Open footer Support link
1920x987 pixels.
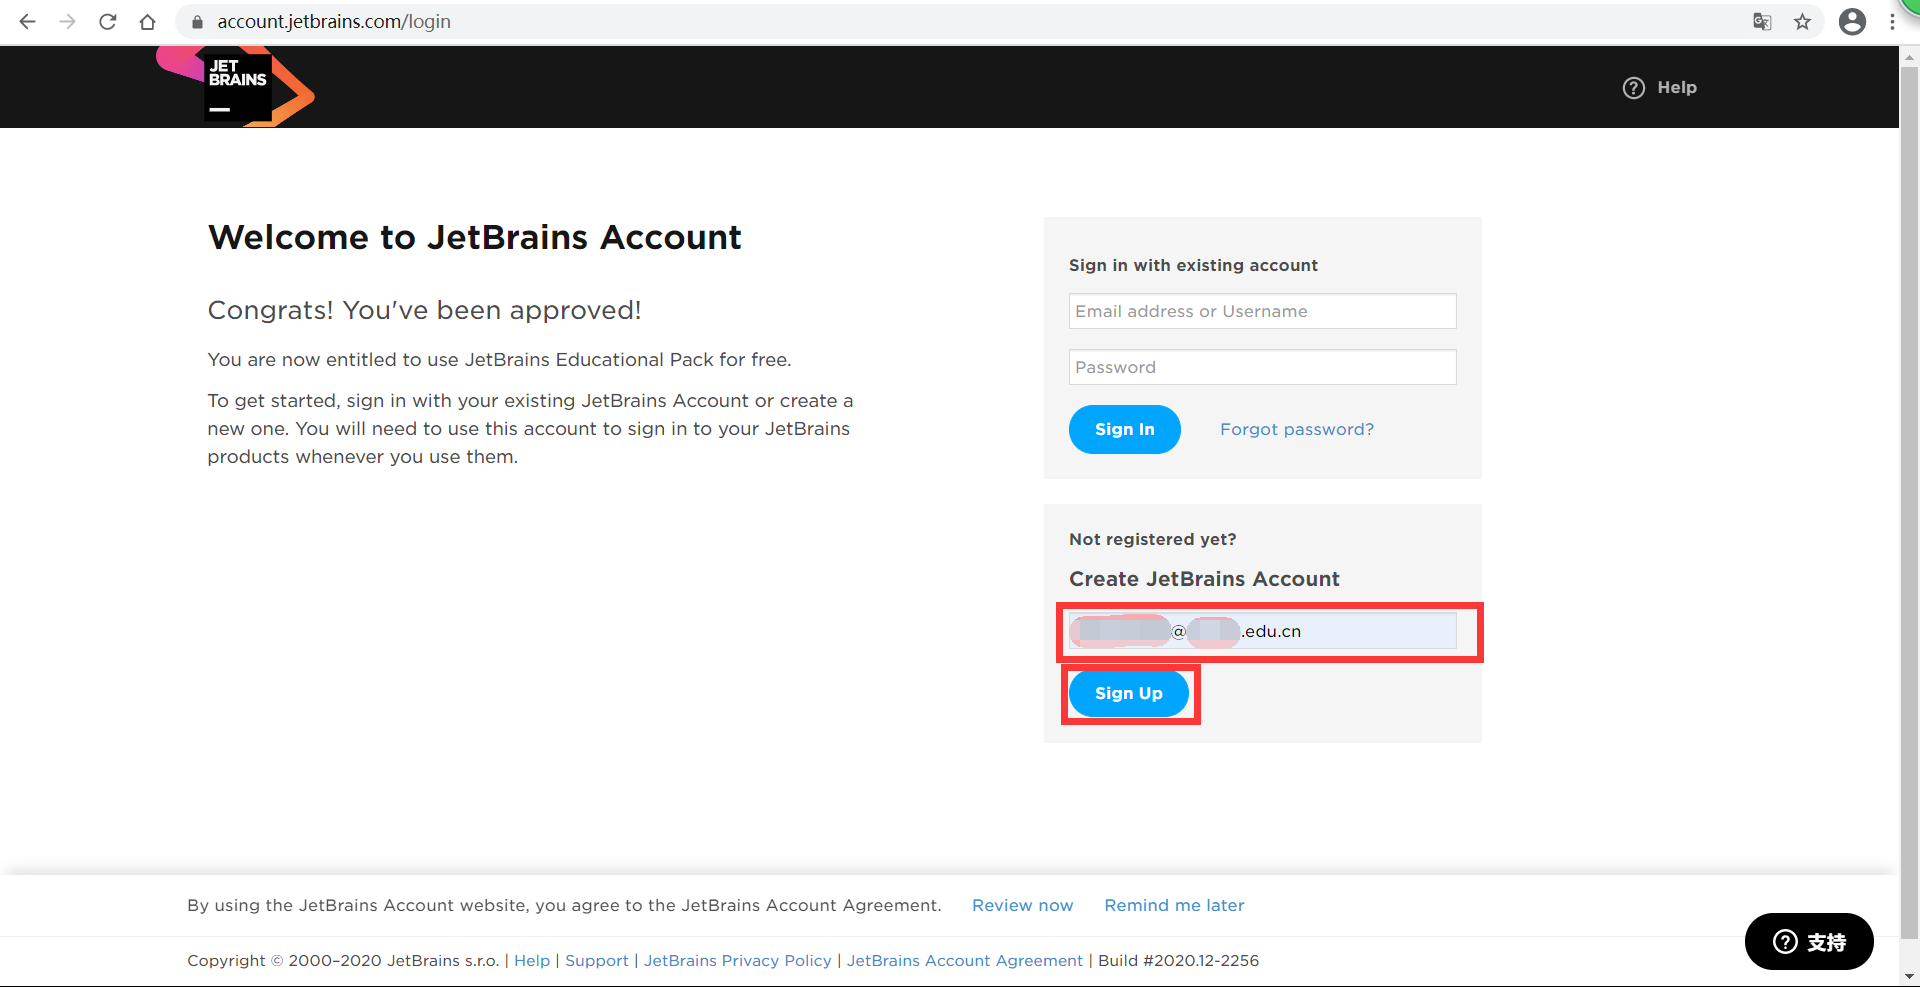tap(597, 960)
